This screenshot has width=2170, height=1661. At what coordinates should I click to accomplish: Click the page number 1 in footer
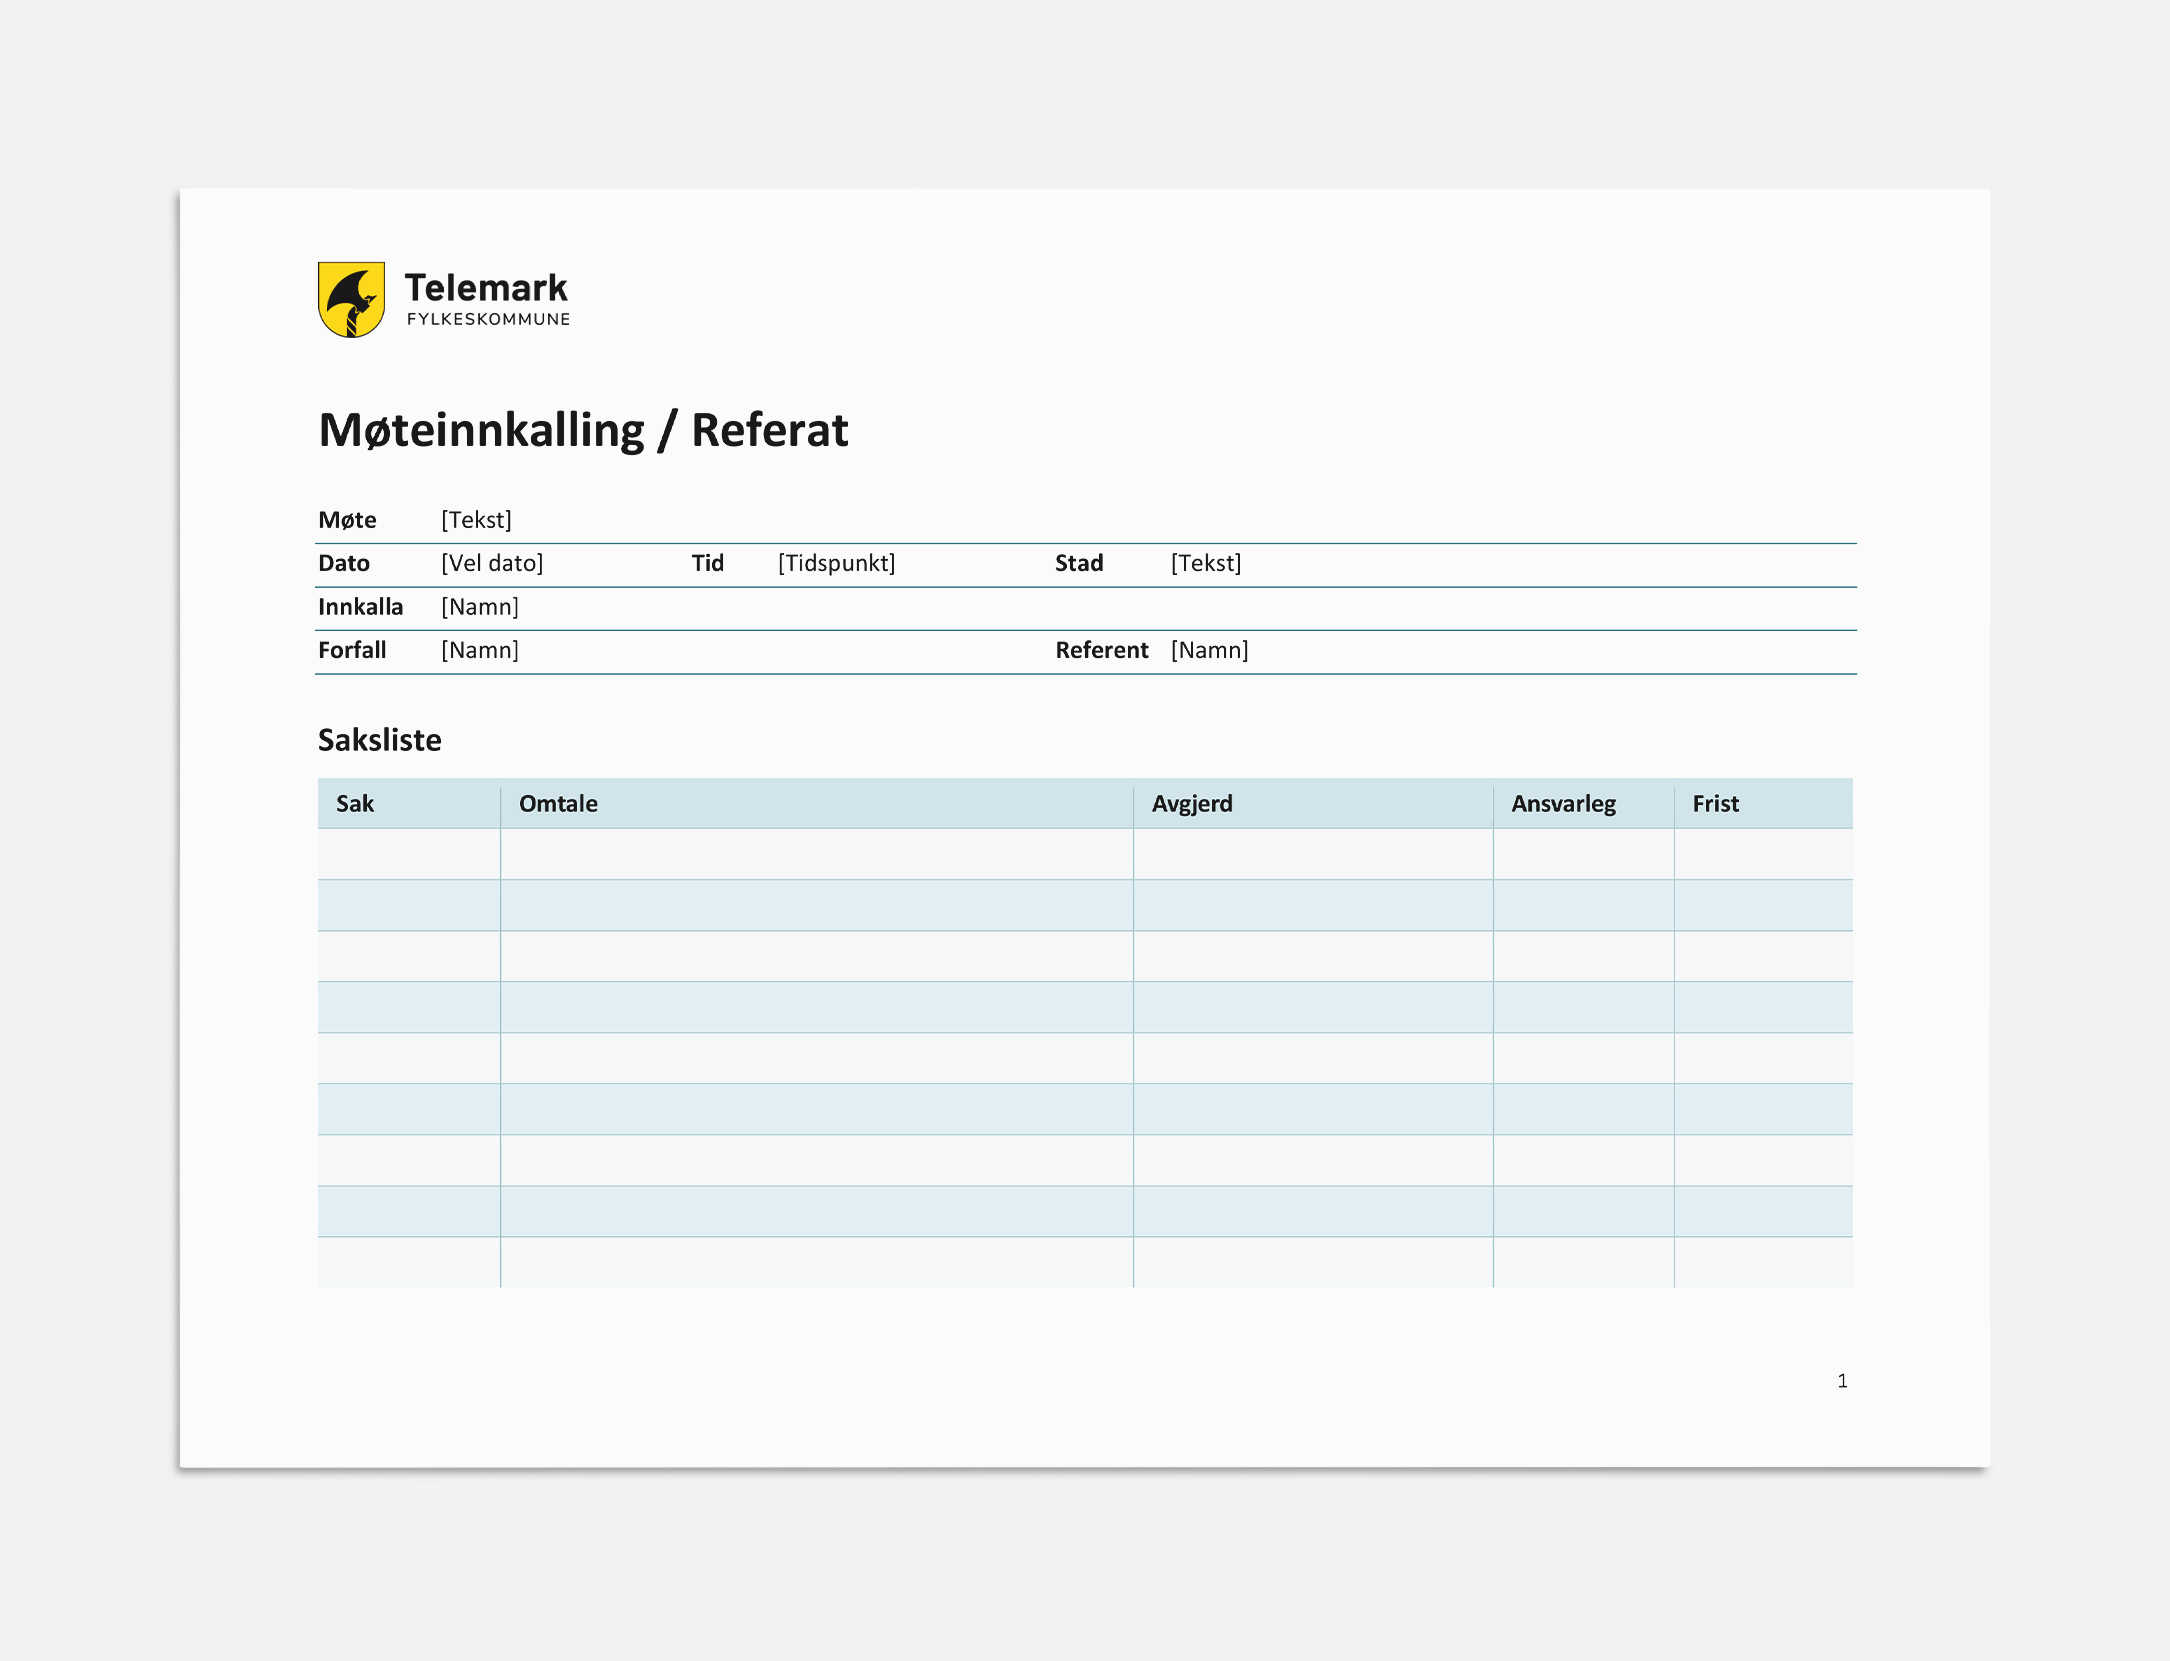[x=1842, y=1381]
